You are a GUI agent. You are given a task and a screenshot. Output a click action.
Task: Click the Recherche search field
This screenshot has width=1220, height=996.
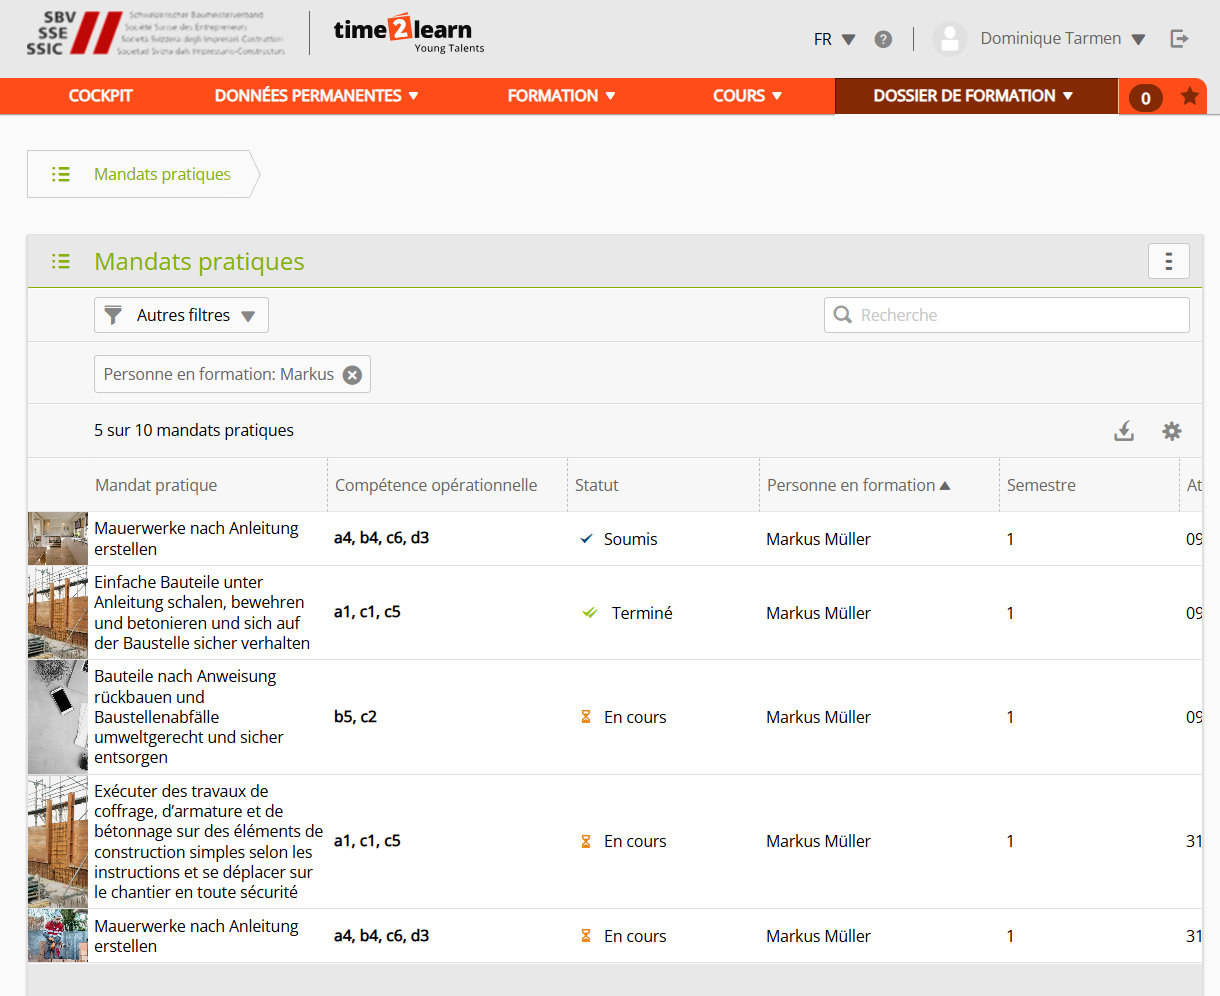(1006, 315)
